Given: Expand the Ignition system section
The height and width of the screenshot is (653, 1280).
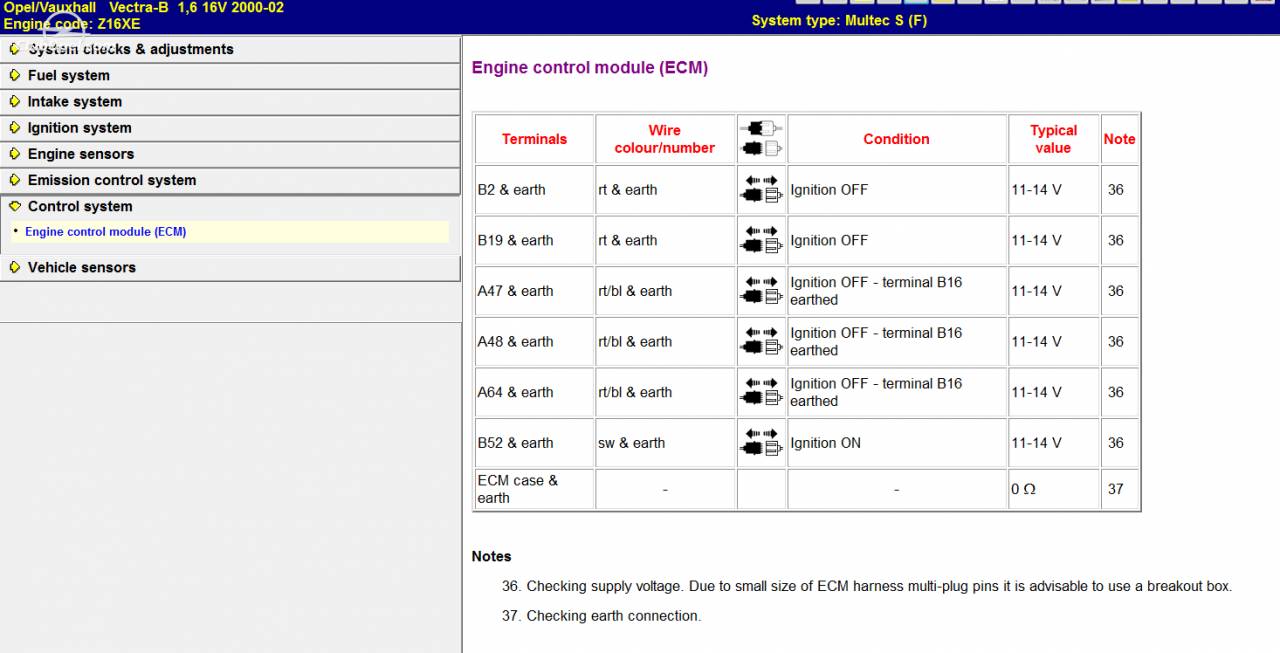Looking at the screenshot, I should coord(230,127).
